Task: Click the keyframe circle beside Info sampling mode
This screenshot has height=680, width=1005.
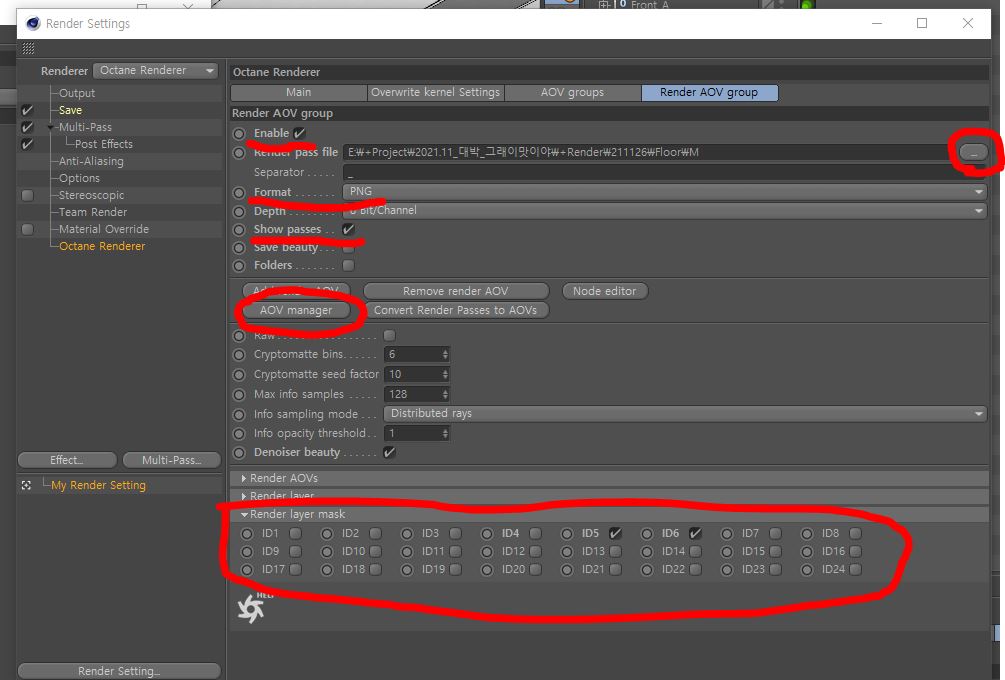Action: (x=239, y=414)
